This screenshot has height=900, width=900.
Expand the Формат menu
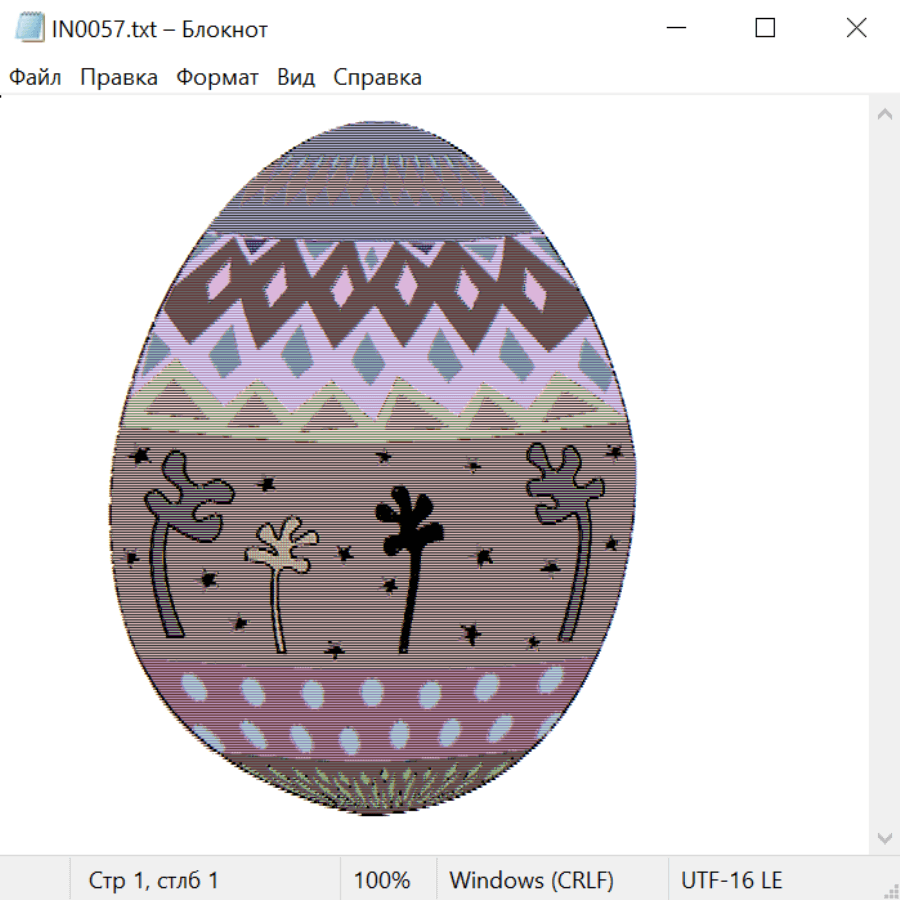217,78
